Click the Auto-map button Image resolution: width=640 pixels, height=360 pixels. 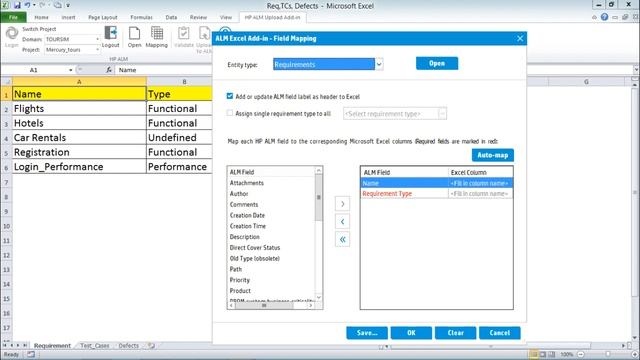coord(493,155)
